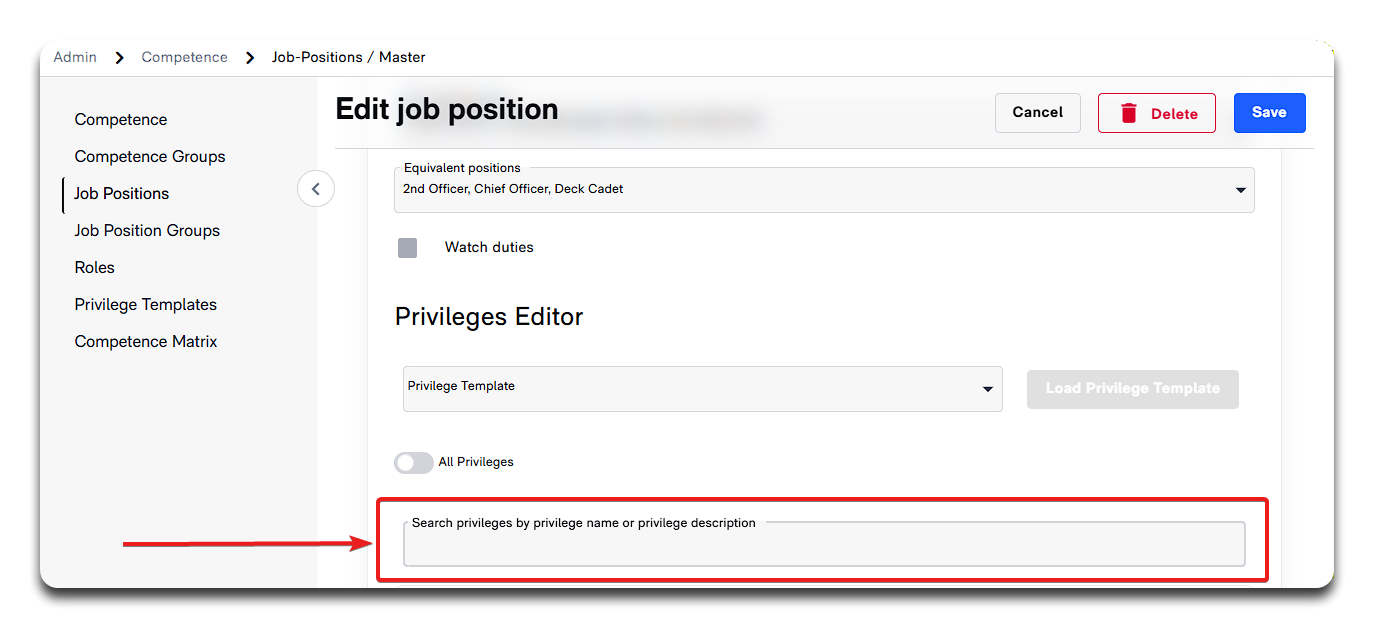The height and width of the screenshot is (628, 1374).
Task: Expand the Equivalent positions dropdown arrow
Action: (1240, 190)
